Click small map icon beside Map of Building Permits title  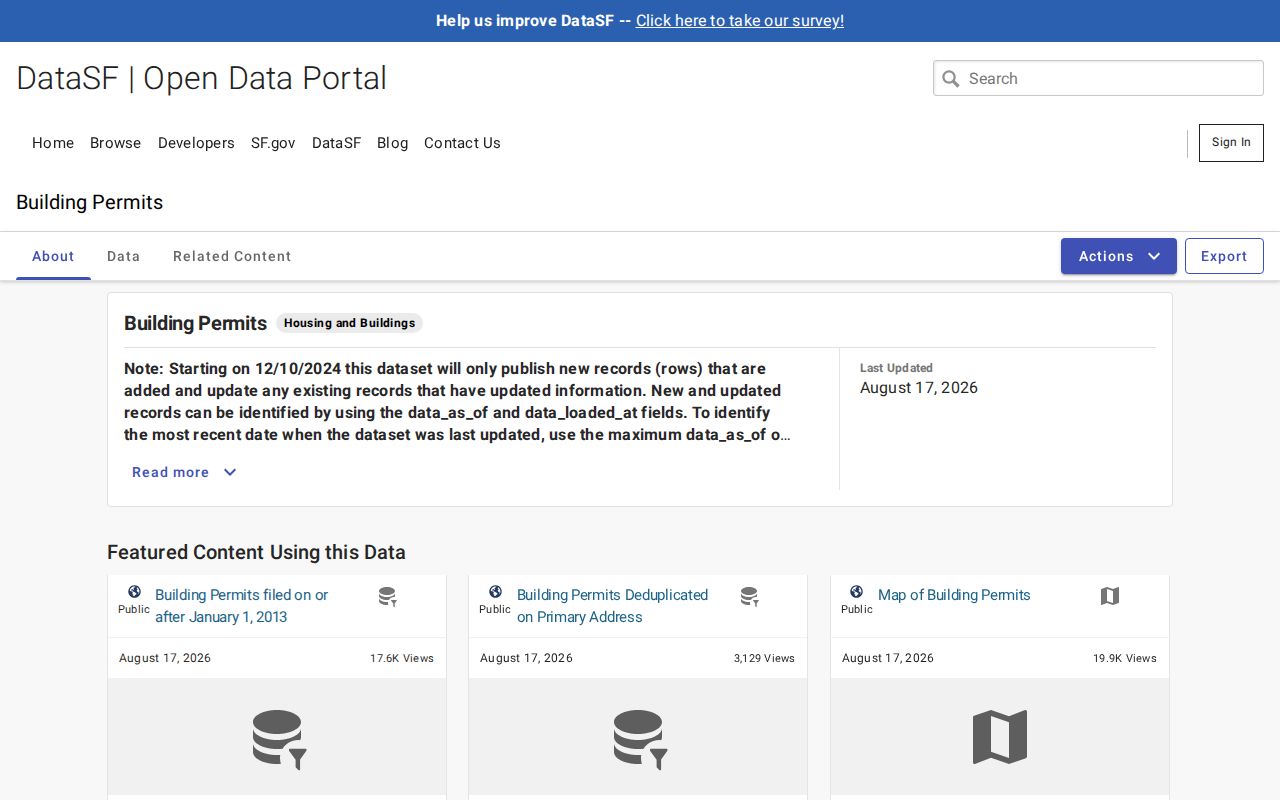(x=1110, y=596)
